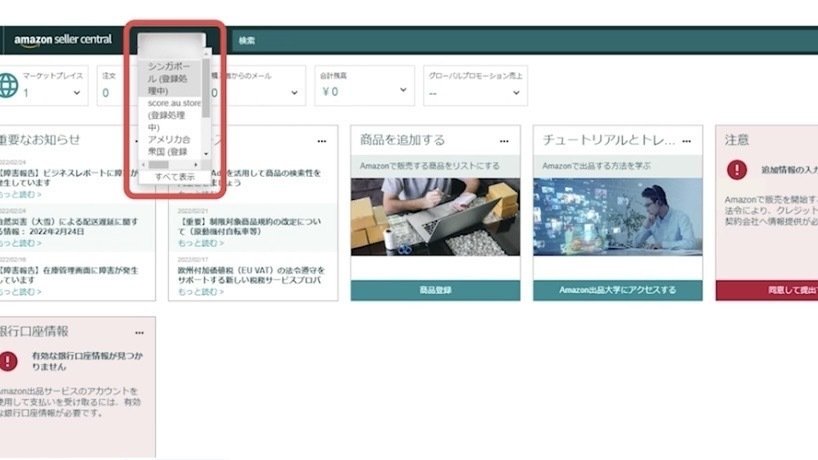Click the red alert icon in 銀行口座情報 card

coord(8,361)
